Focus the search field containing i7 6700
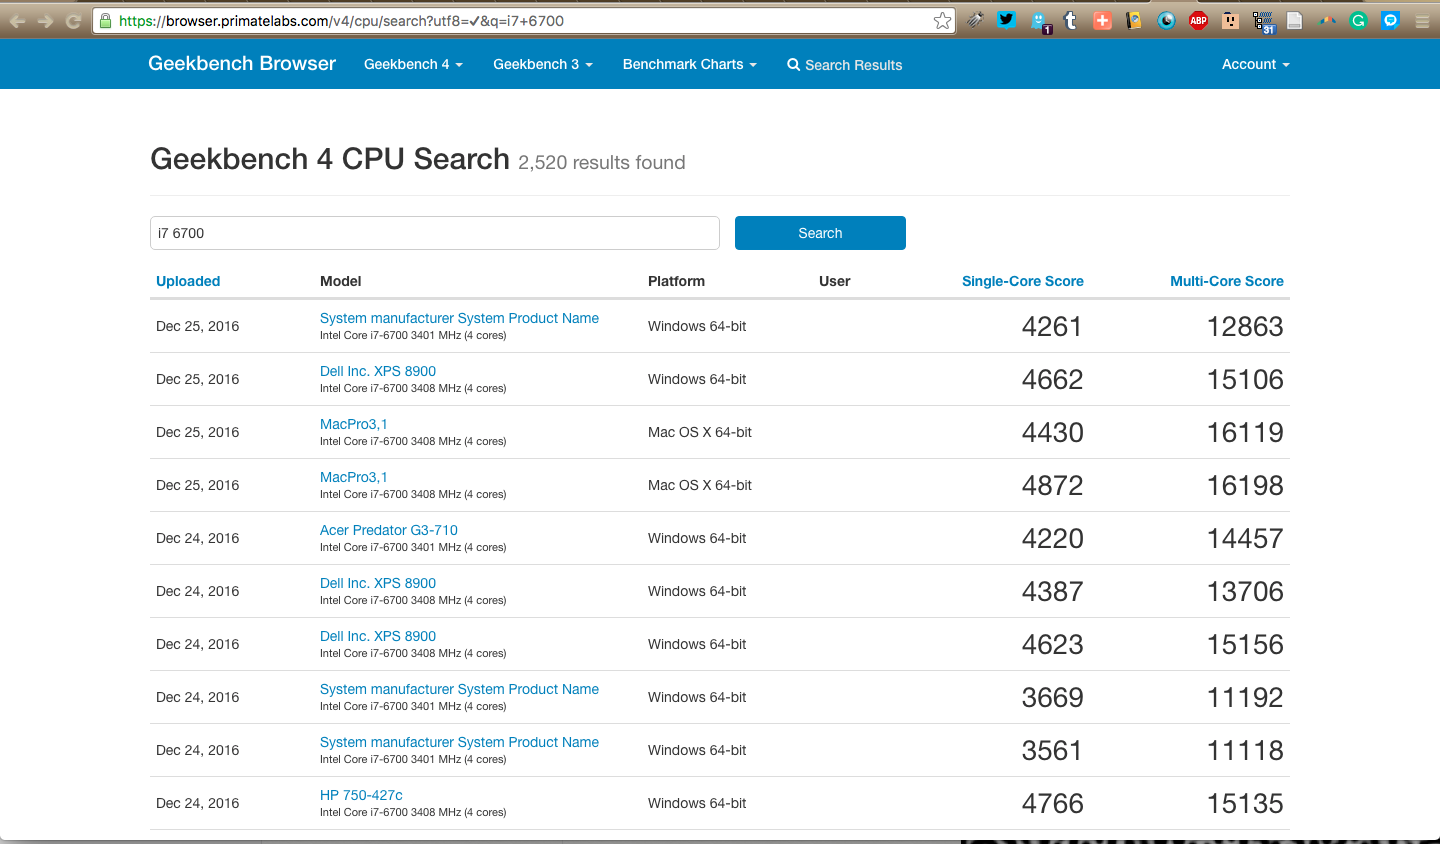Viewport: 1440px width, 844px height. pyautogui.click(x=435, y=233)
